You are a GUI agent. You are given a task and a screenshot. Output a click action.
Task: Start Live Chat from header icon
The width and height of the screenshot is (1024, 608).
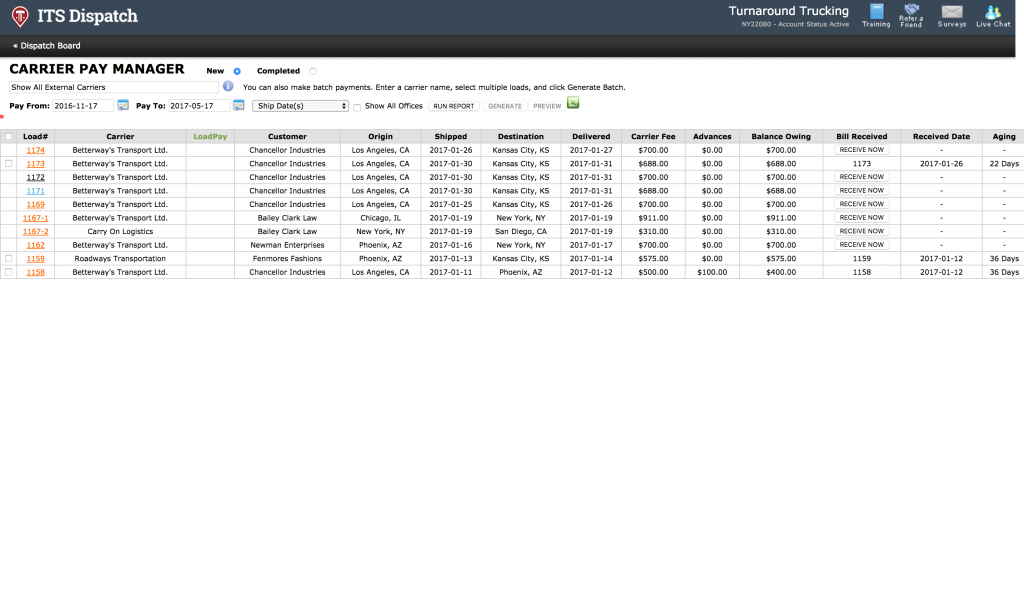coord(993,12)
